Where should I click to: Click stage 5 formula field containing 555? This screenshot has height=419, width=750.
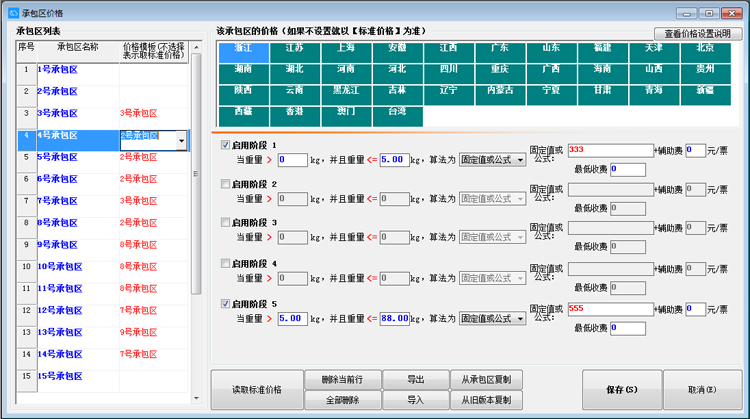610,309
